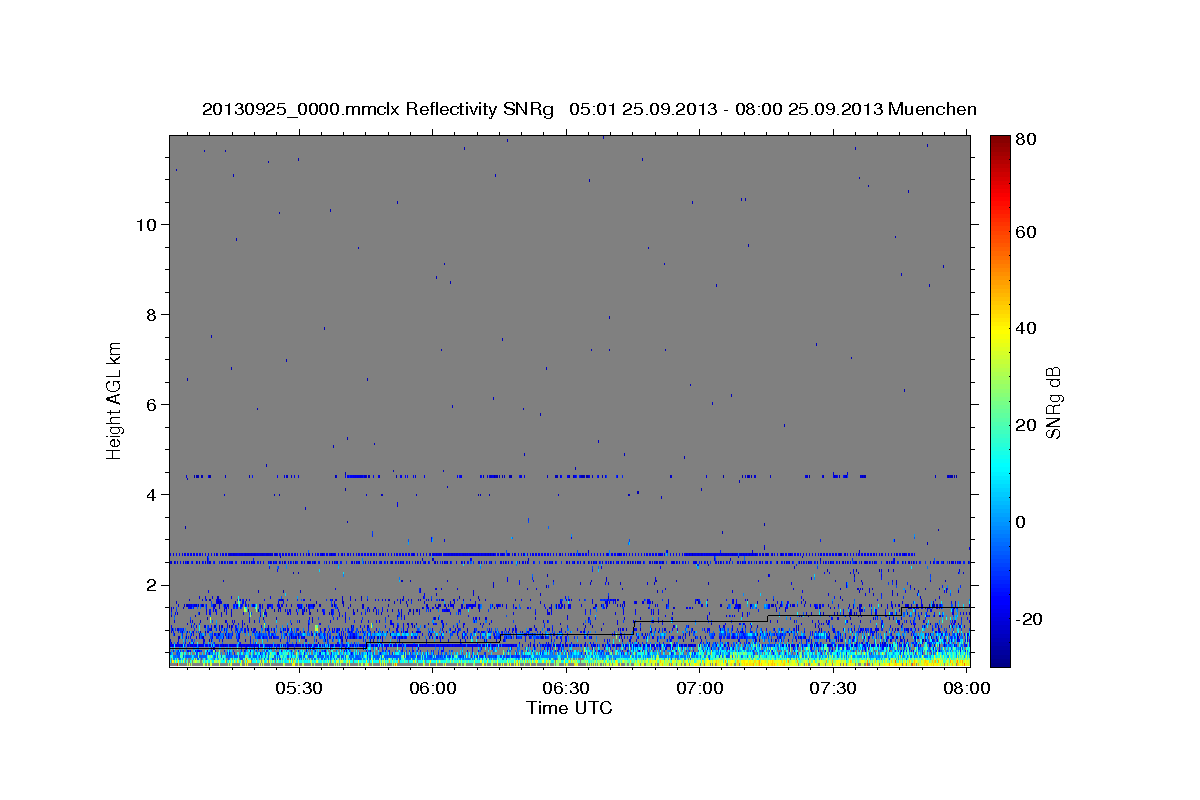Click the height tick label 6

pos(149,404)
